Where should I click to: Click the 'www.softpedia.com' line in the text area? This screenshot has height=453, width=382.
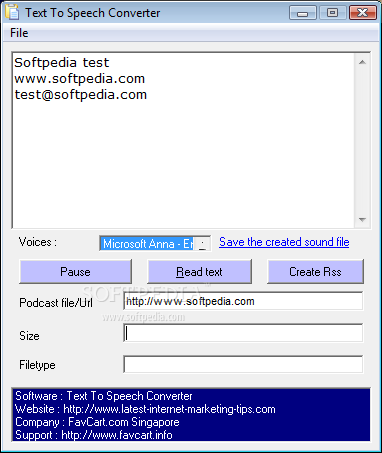pyautogui.click(x=80, y=79)
